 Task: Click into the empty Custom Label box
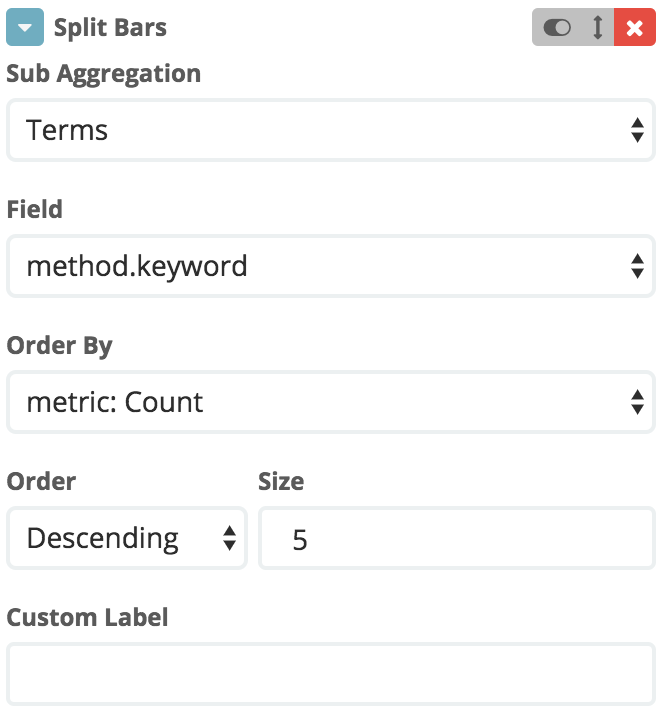click(x=331, y=674)
